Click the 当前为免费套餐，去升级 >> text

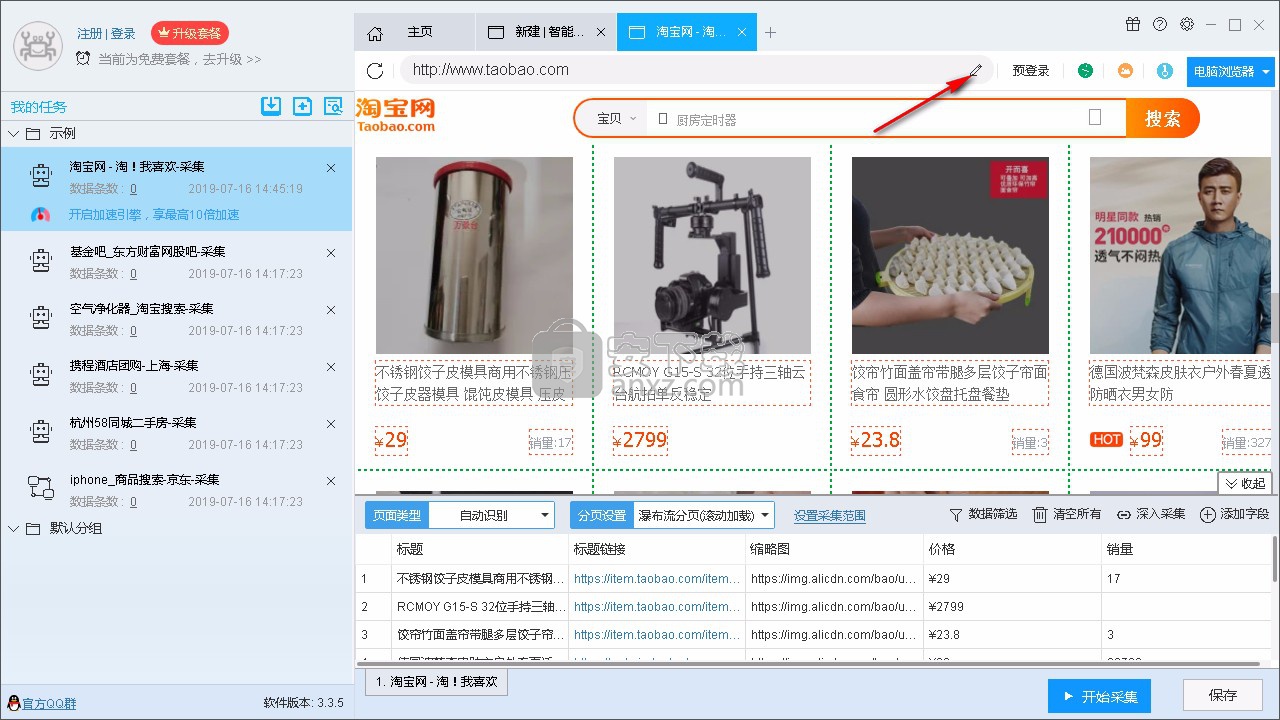tap(179, 59)
